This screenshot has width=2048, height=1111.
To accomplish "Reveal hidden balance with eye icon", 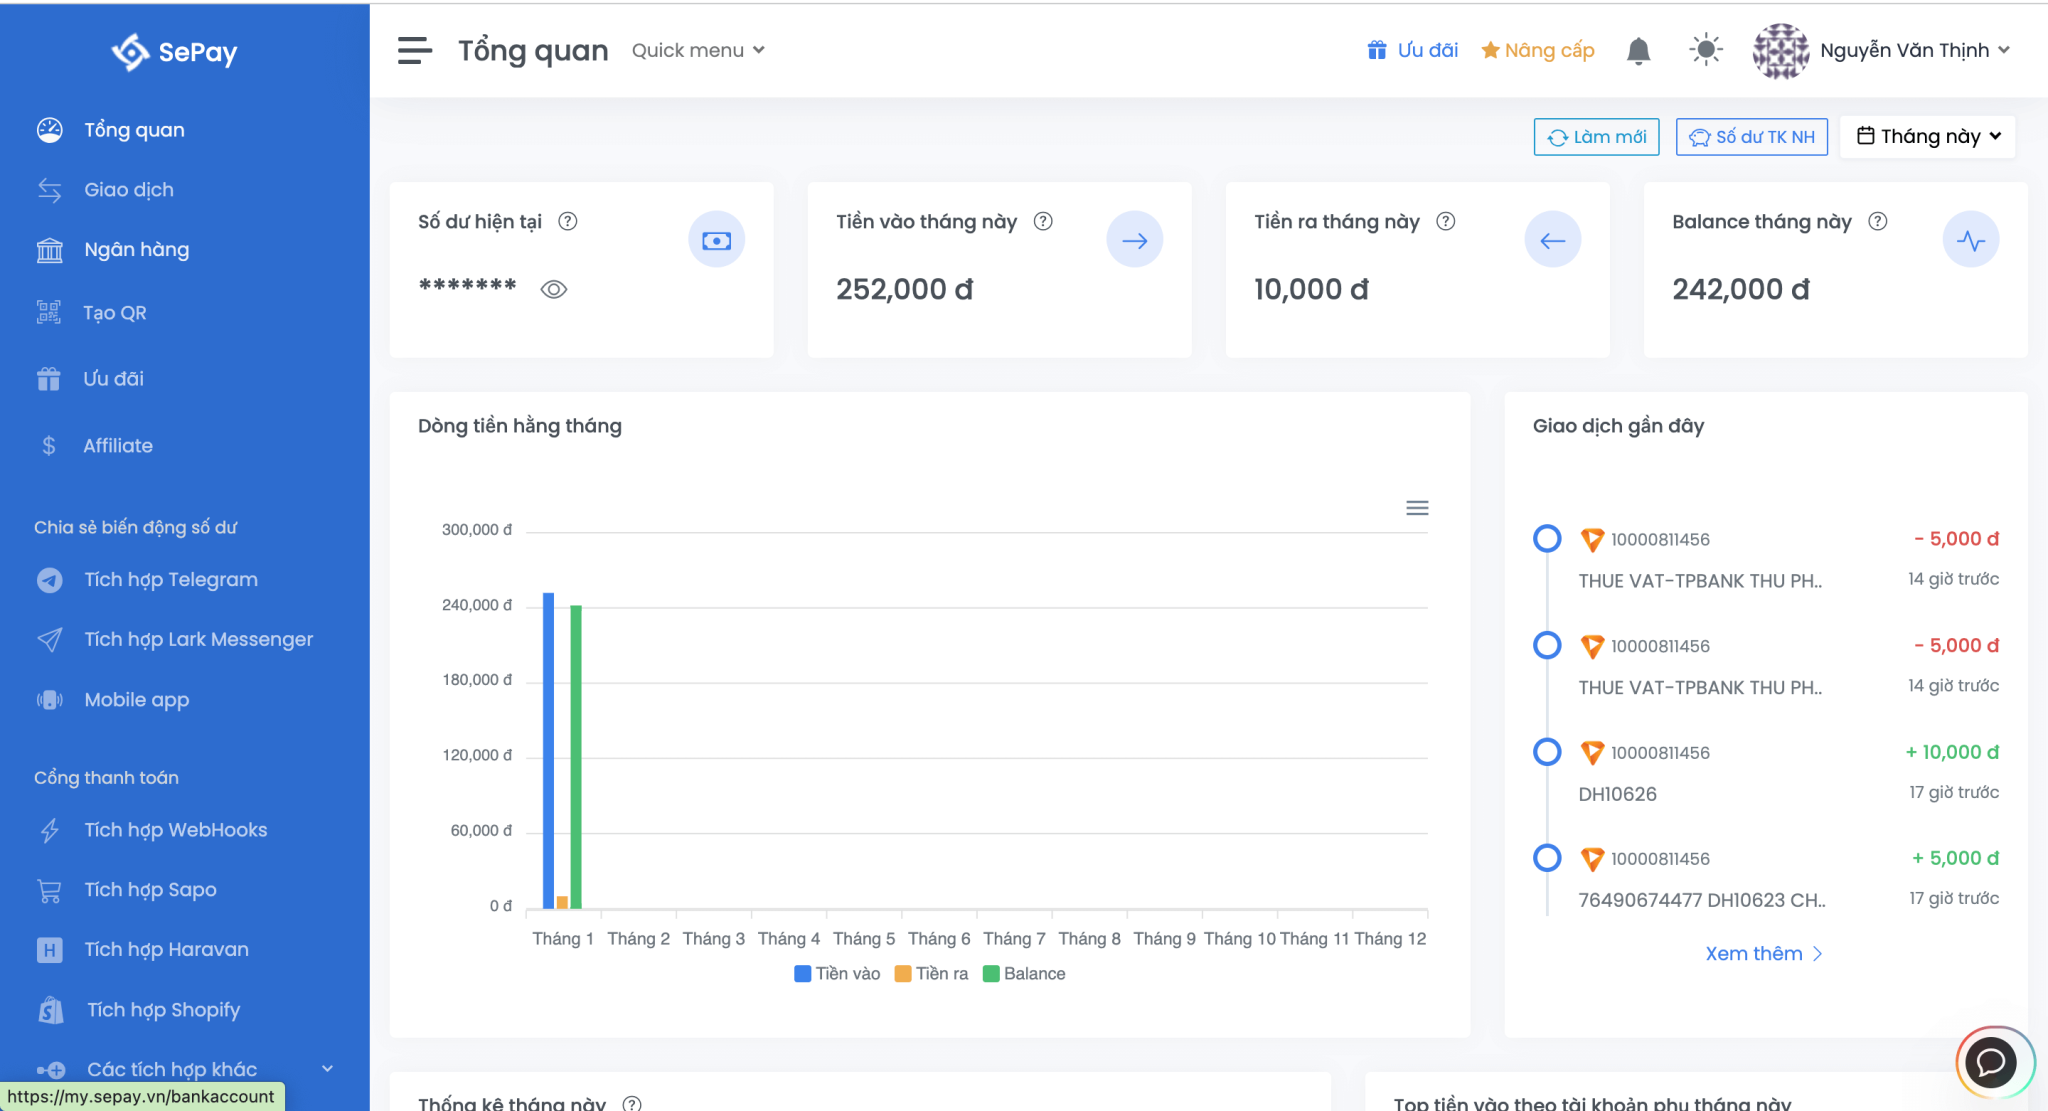I will point(554,290).
